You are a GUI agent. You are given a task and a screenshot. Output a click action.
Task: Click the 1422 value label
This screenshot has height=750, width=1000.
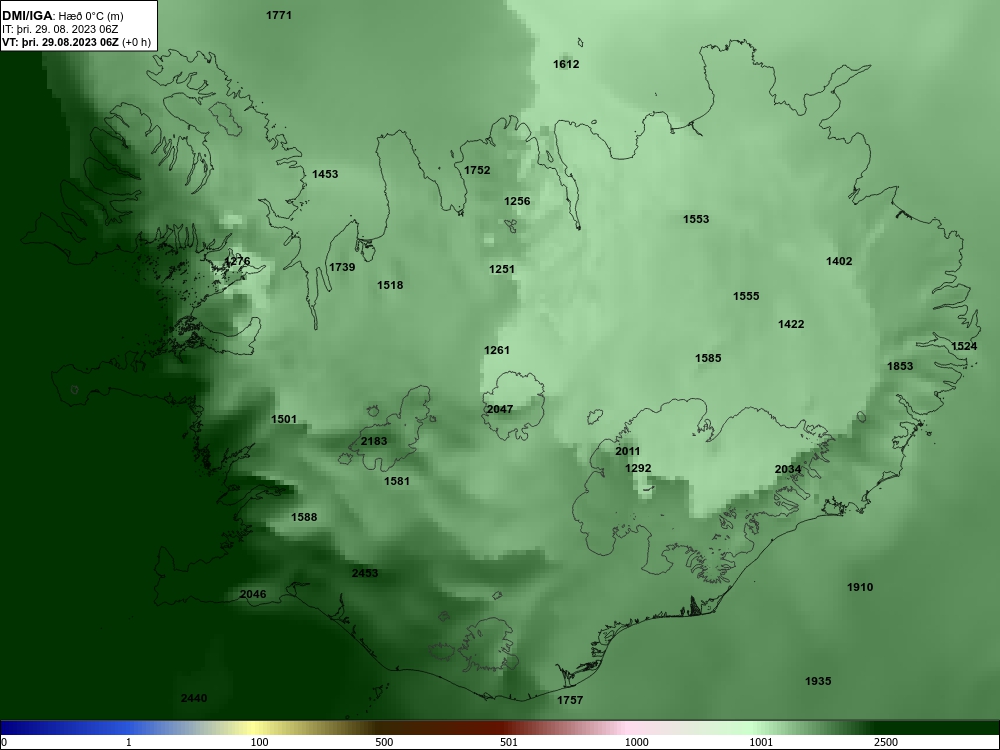pos(791,324)
